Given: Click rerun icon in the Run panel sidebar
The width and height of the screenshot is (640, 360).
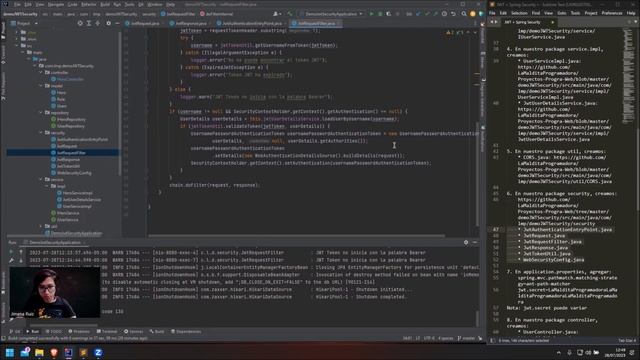Looking at the screenshot, I should click(11, 253).
